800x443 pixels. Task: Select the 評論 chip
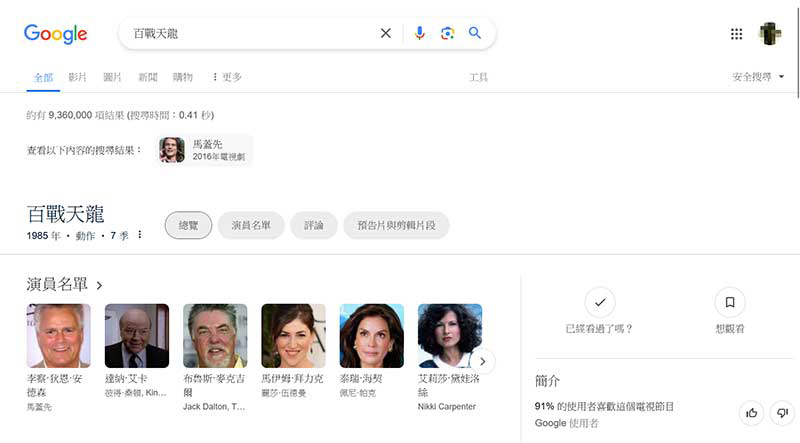pos(314,225)
